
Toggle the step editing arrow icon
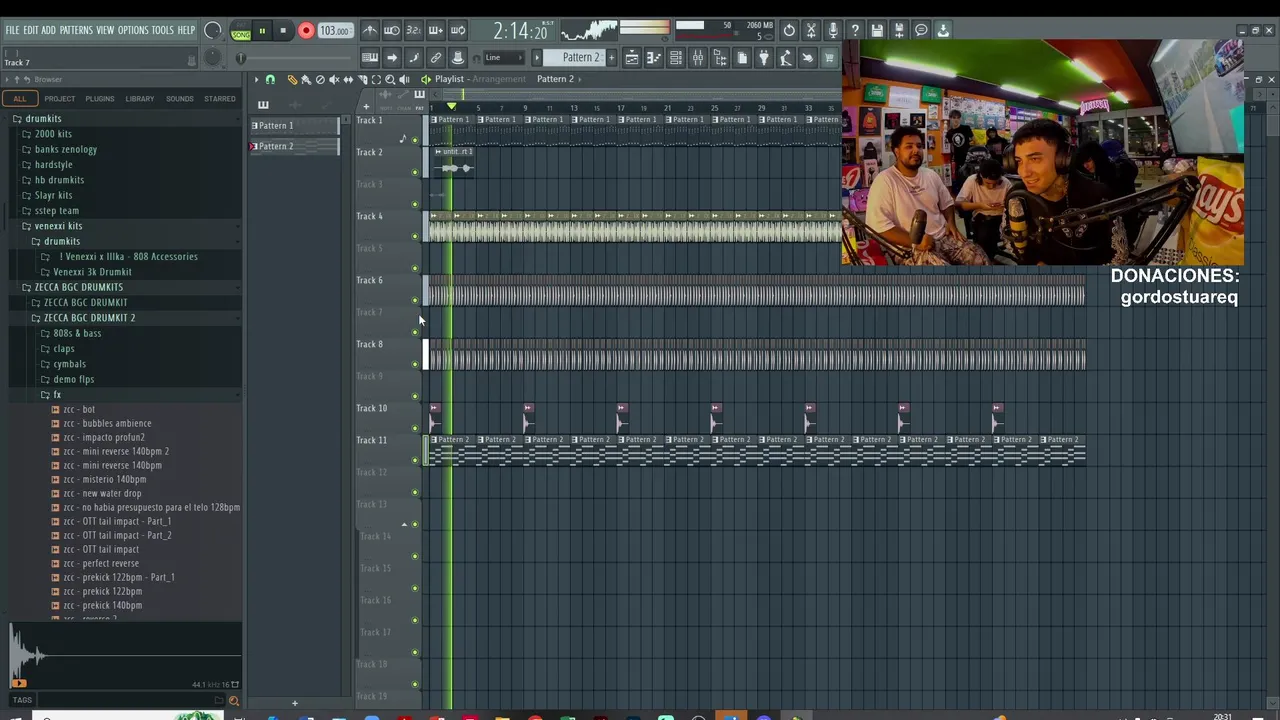pyautogui.click(x=392, y=58)
